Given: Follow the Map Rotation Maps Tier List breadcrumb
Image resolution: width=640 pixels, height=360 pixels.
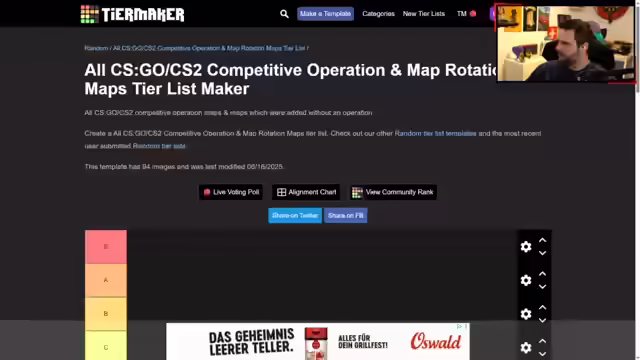Looking at the screenshot, I should click(209, 48).
